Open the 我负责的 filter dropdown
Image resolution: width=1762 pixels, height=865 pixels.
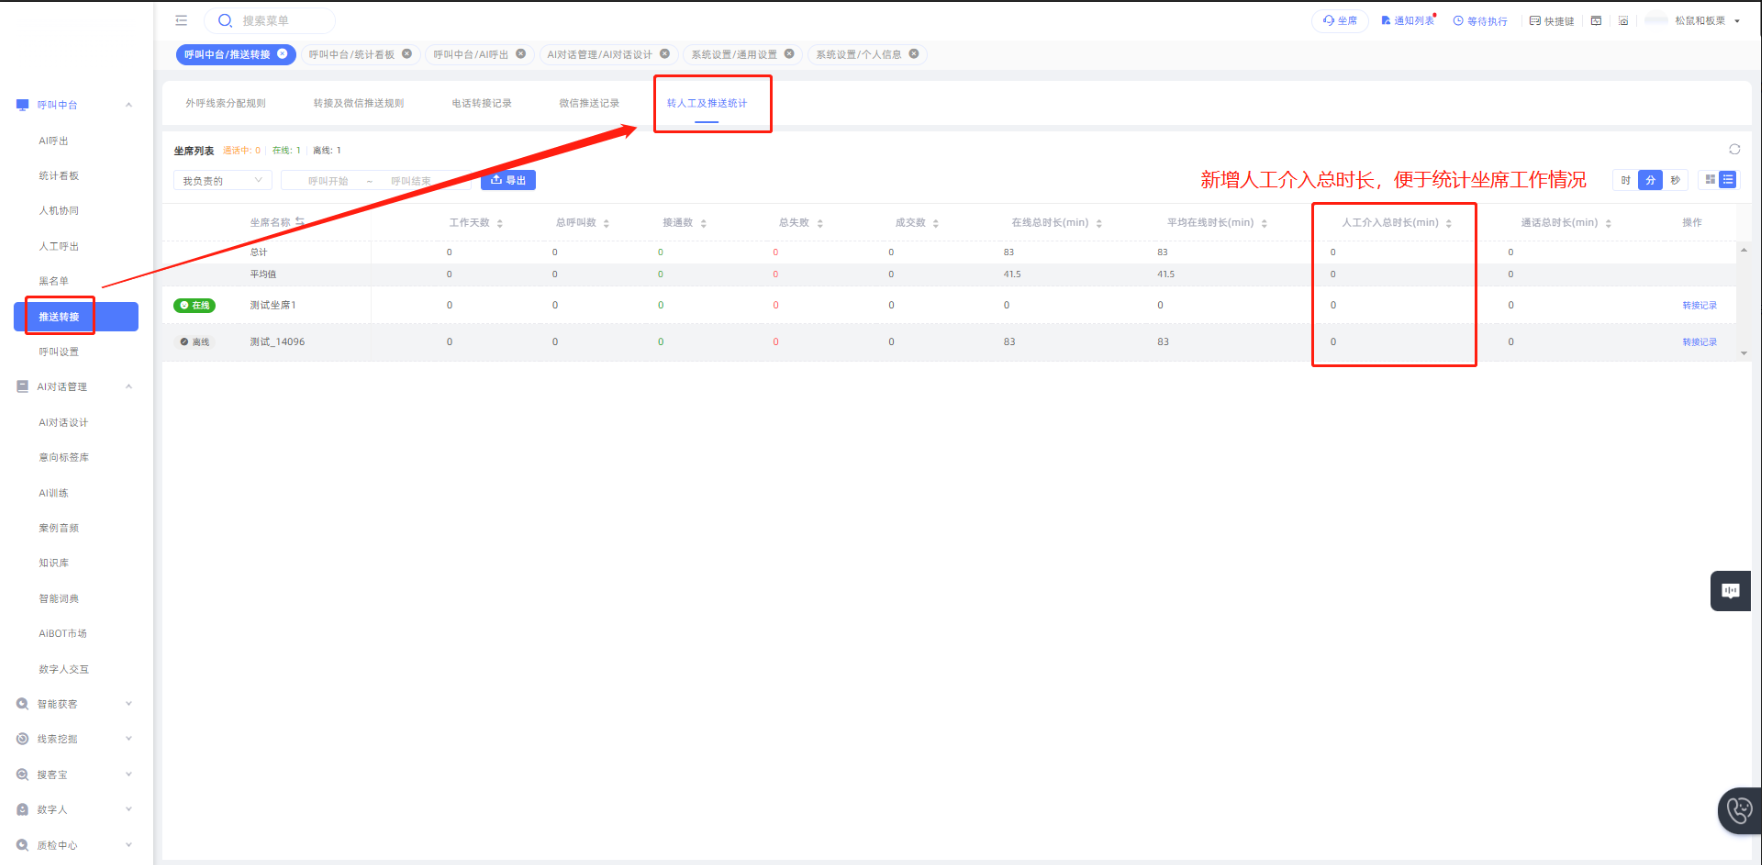click(x=222, y=181)
